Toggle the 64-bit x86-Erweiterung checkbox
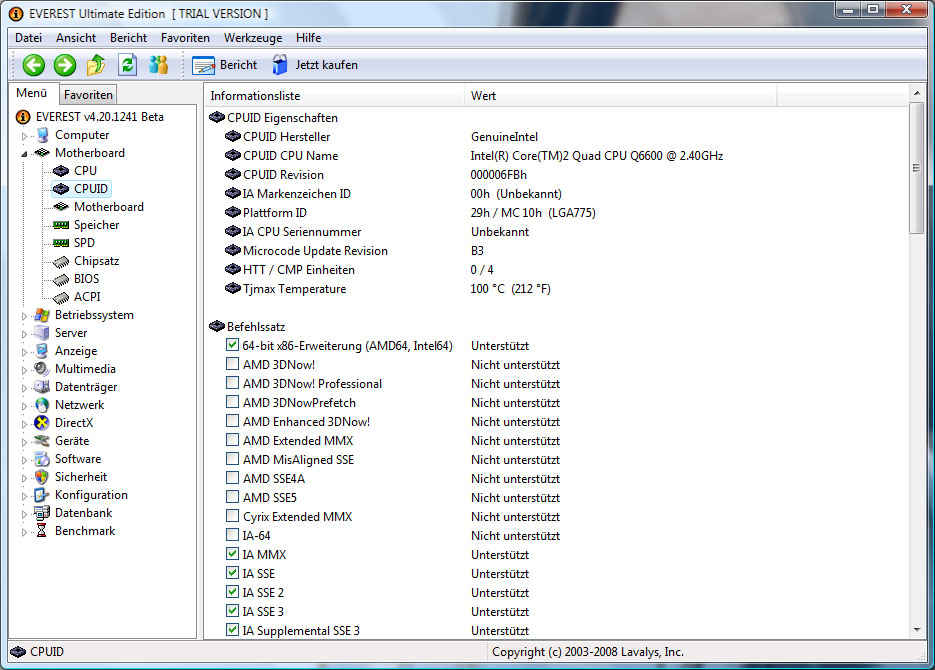The width and height of the screenshot is (935, 670). pyautogui.click(x=233, y=345)
